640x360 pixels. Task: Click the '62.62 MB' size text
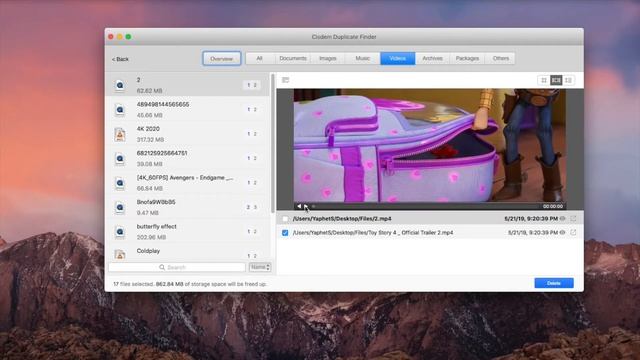coord(149,91)
